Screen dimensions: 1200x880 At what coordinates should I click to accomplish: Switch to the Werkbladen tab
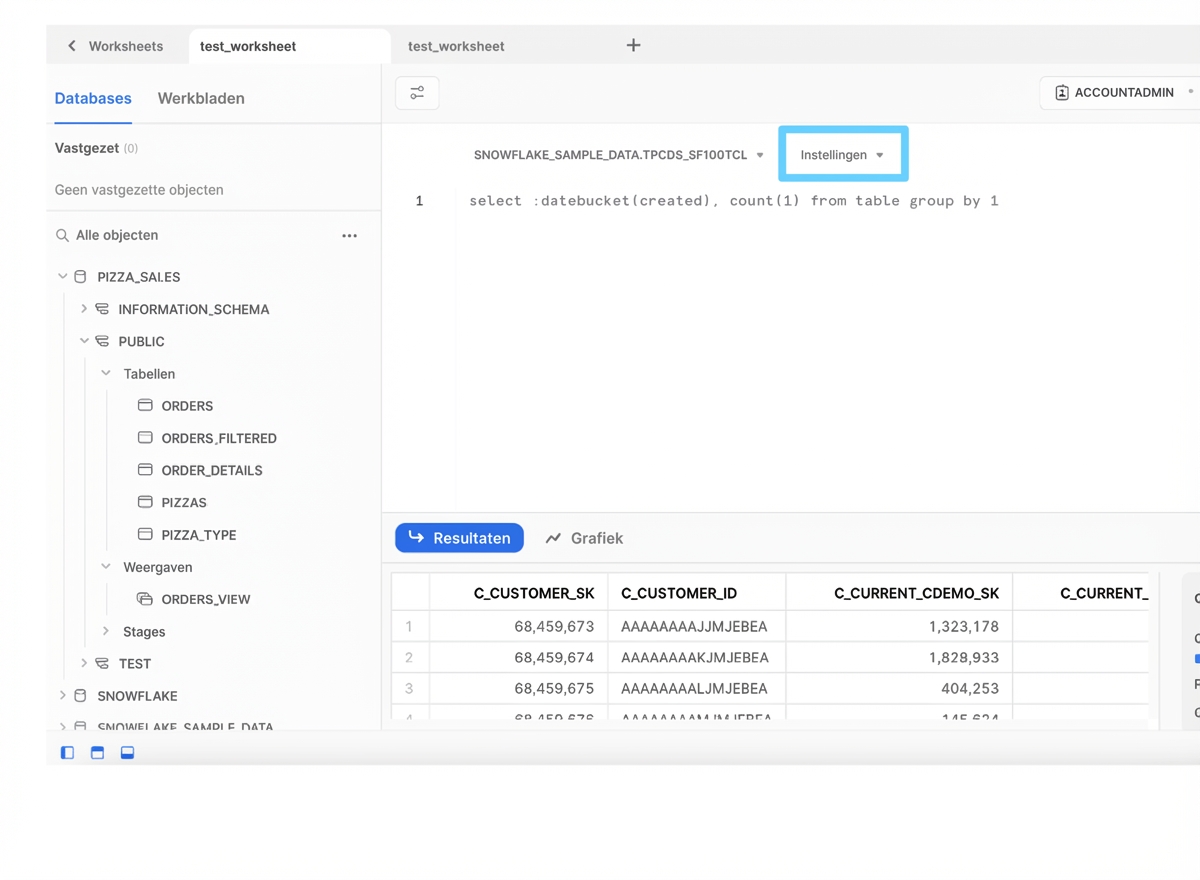pyautogui.click(x=200, y=98)
